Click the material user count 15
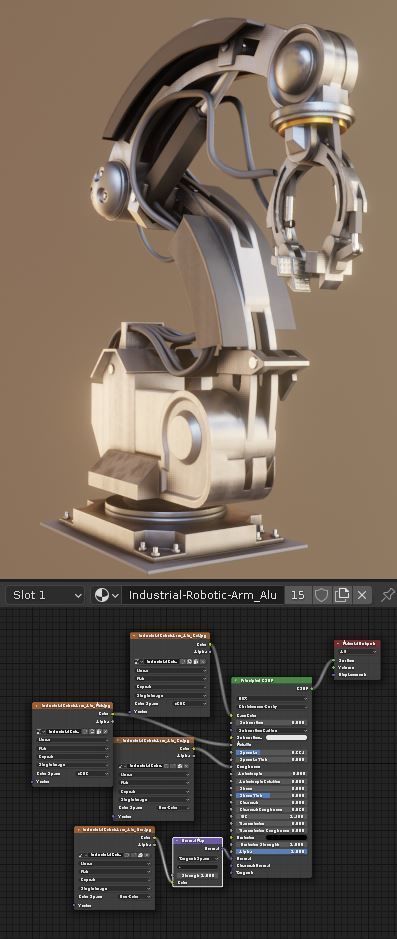Viewport: 397px width, 939px height. 298,595
